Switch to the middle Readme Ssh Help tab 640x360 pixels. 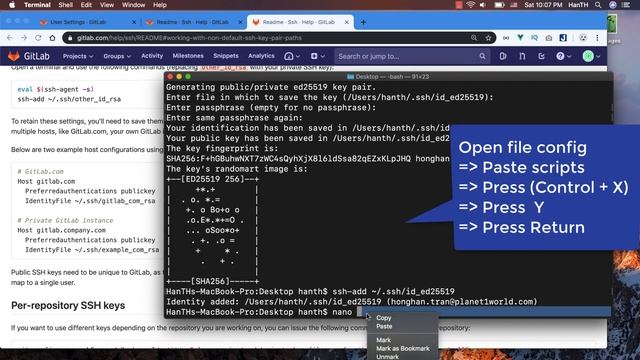pos(192,22)
